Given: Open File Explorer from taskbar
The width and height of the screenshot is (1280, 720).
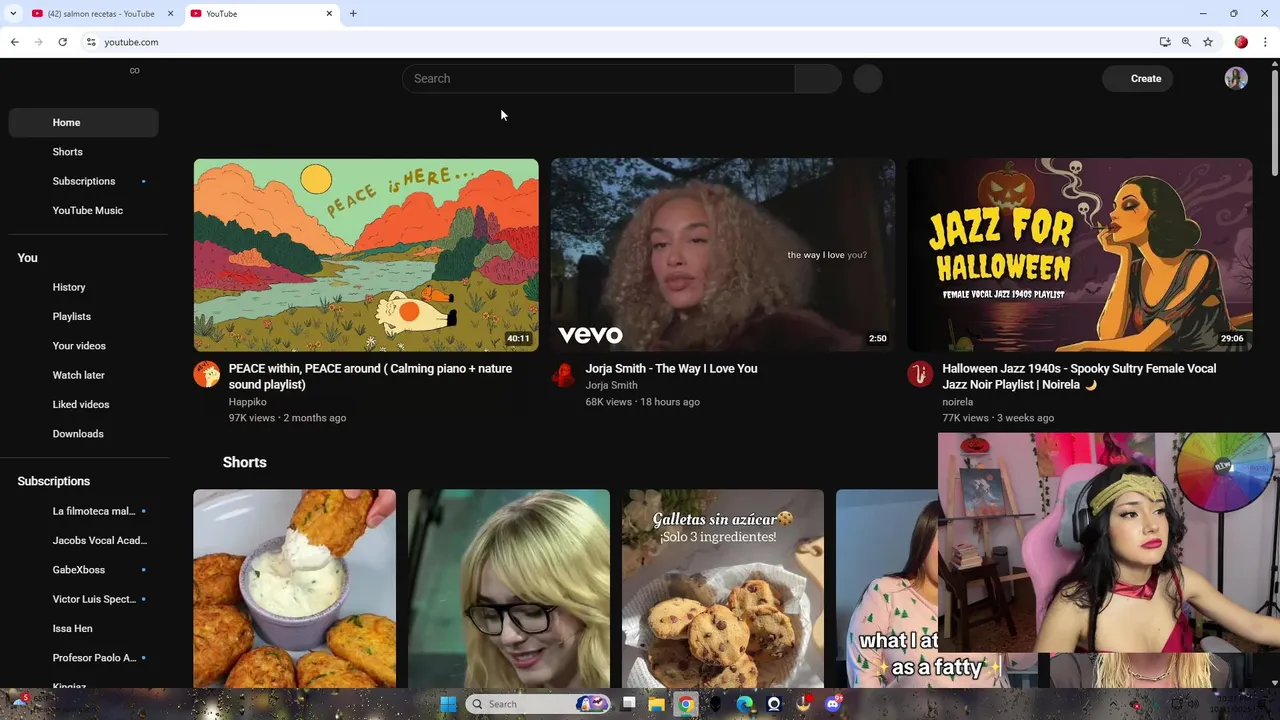Looking at the screenshot, I should tap(656, 704).
